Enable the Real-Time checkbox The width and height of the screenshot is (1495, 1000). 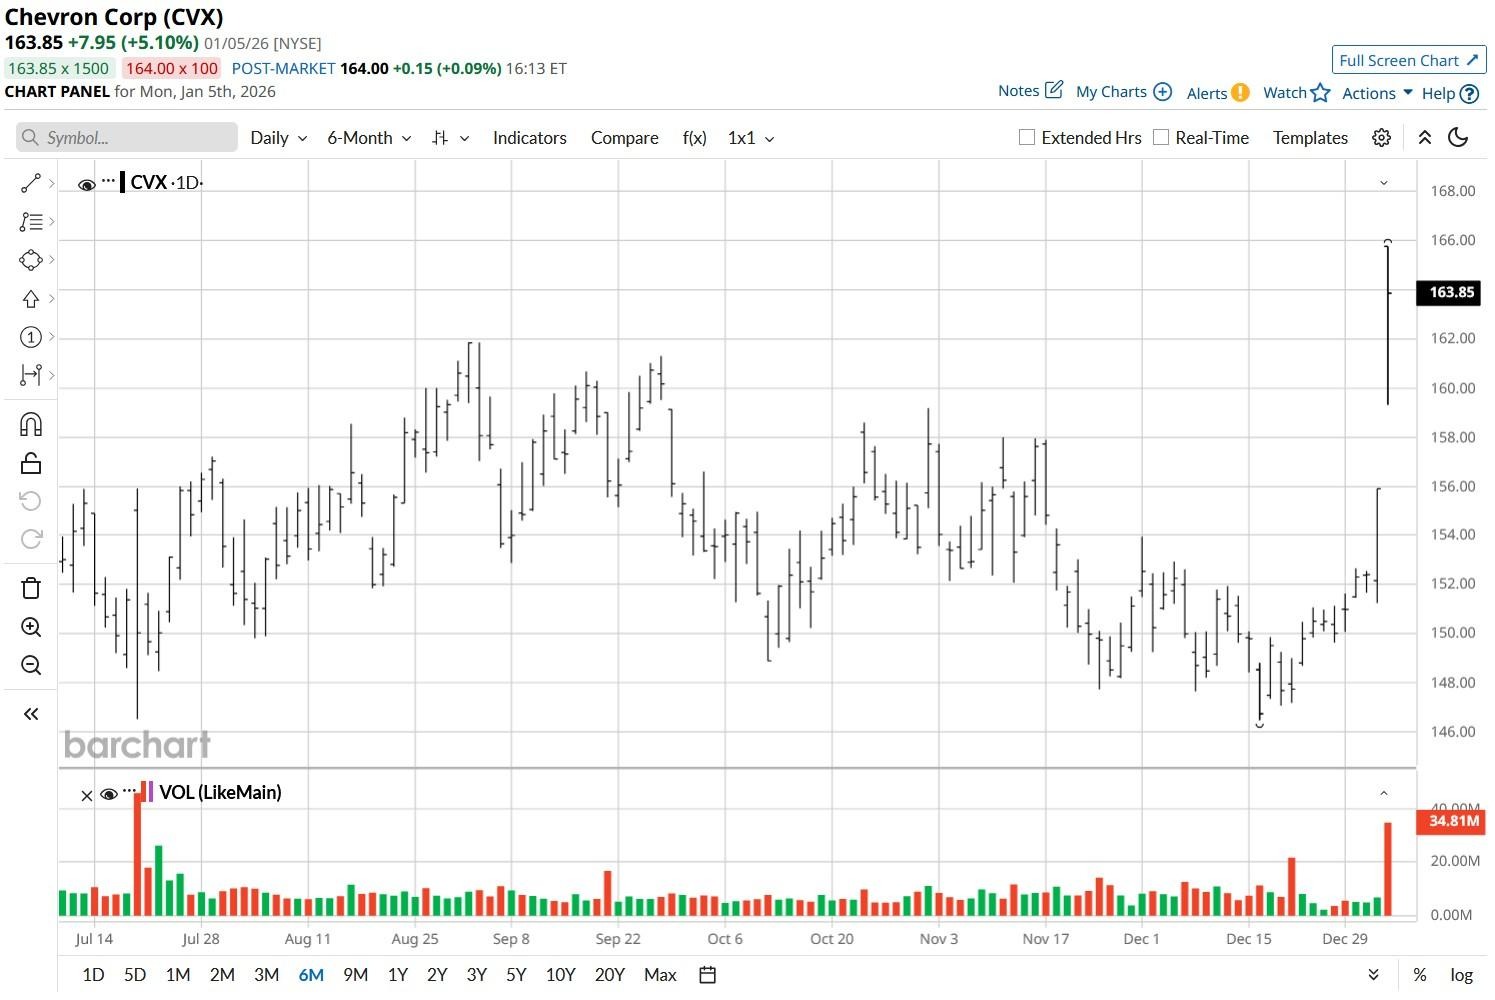click(x=1160, y=137)
